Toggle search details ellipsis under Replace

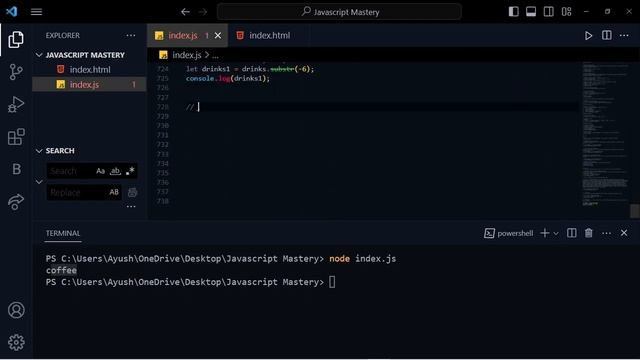[131, 207]
